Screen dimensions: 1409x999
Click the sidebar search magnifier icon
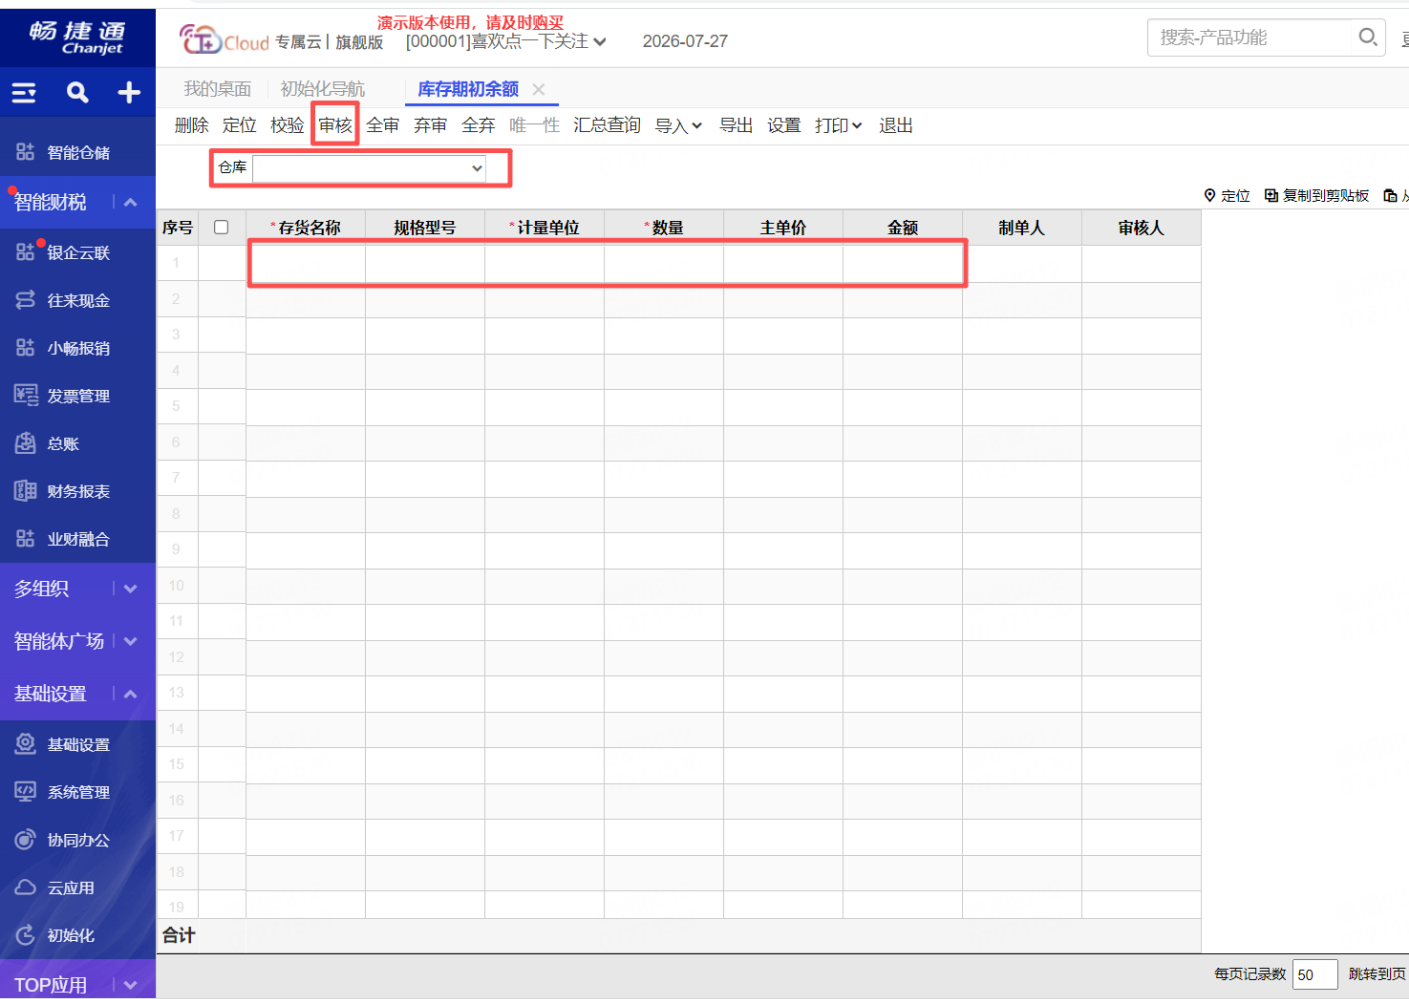click(x=77, y=93)
